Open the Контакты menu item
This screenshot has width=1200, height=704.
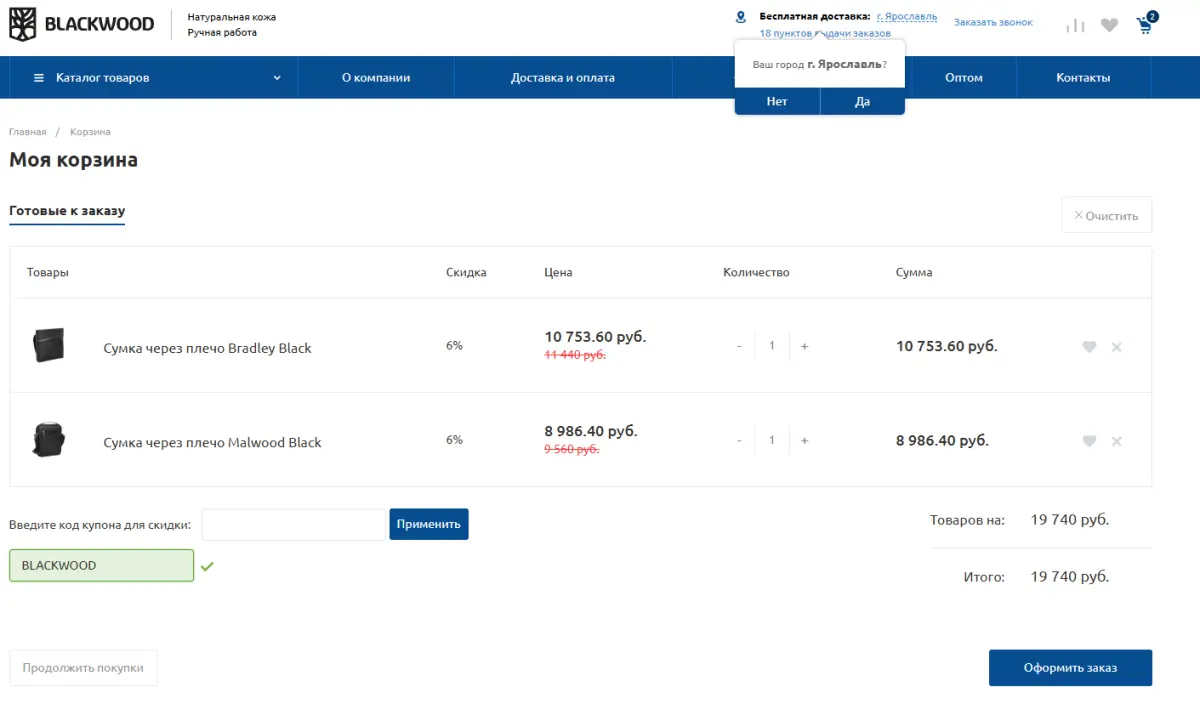pyautogui.click(x=1083, y=78)
